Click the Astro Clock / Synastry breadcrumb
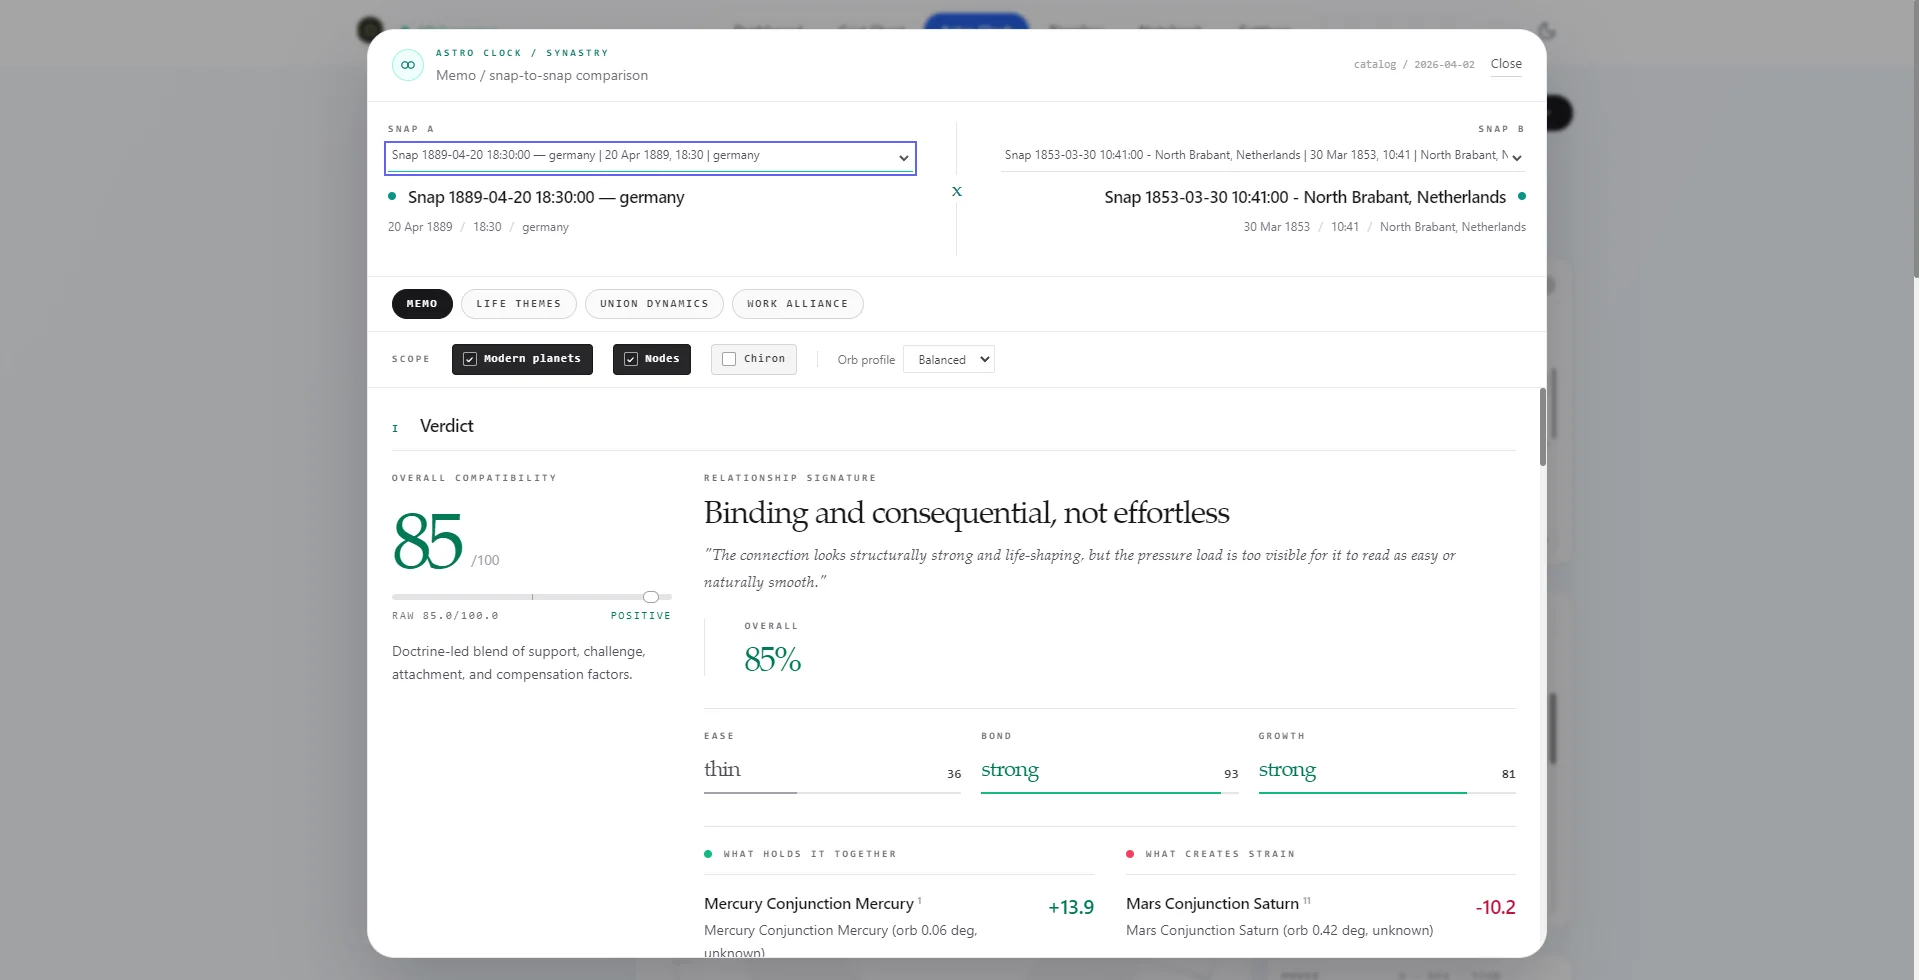1919x980 pixels. pos(522,53)
